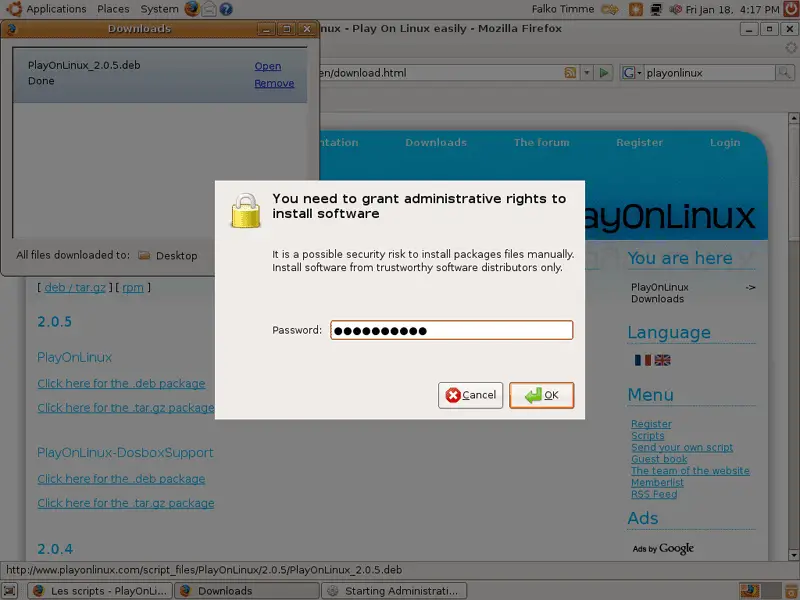The width and height of the screenshot is (800, 600).
Task: Click the Guest book link
Action: [659, 459]
